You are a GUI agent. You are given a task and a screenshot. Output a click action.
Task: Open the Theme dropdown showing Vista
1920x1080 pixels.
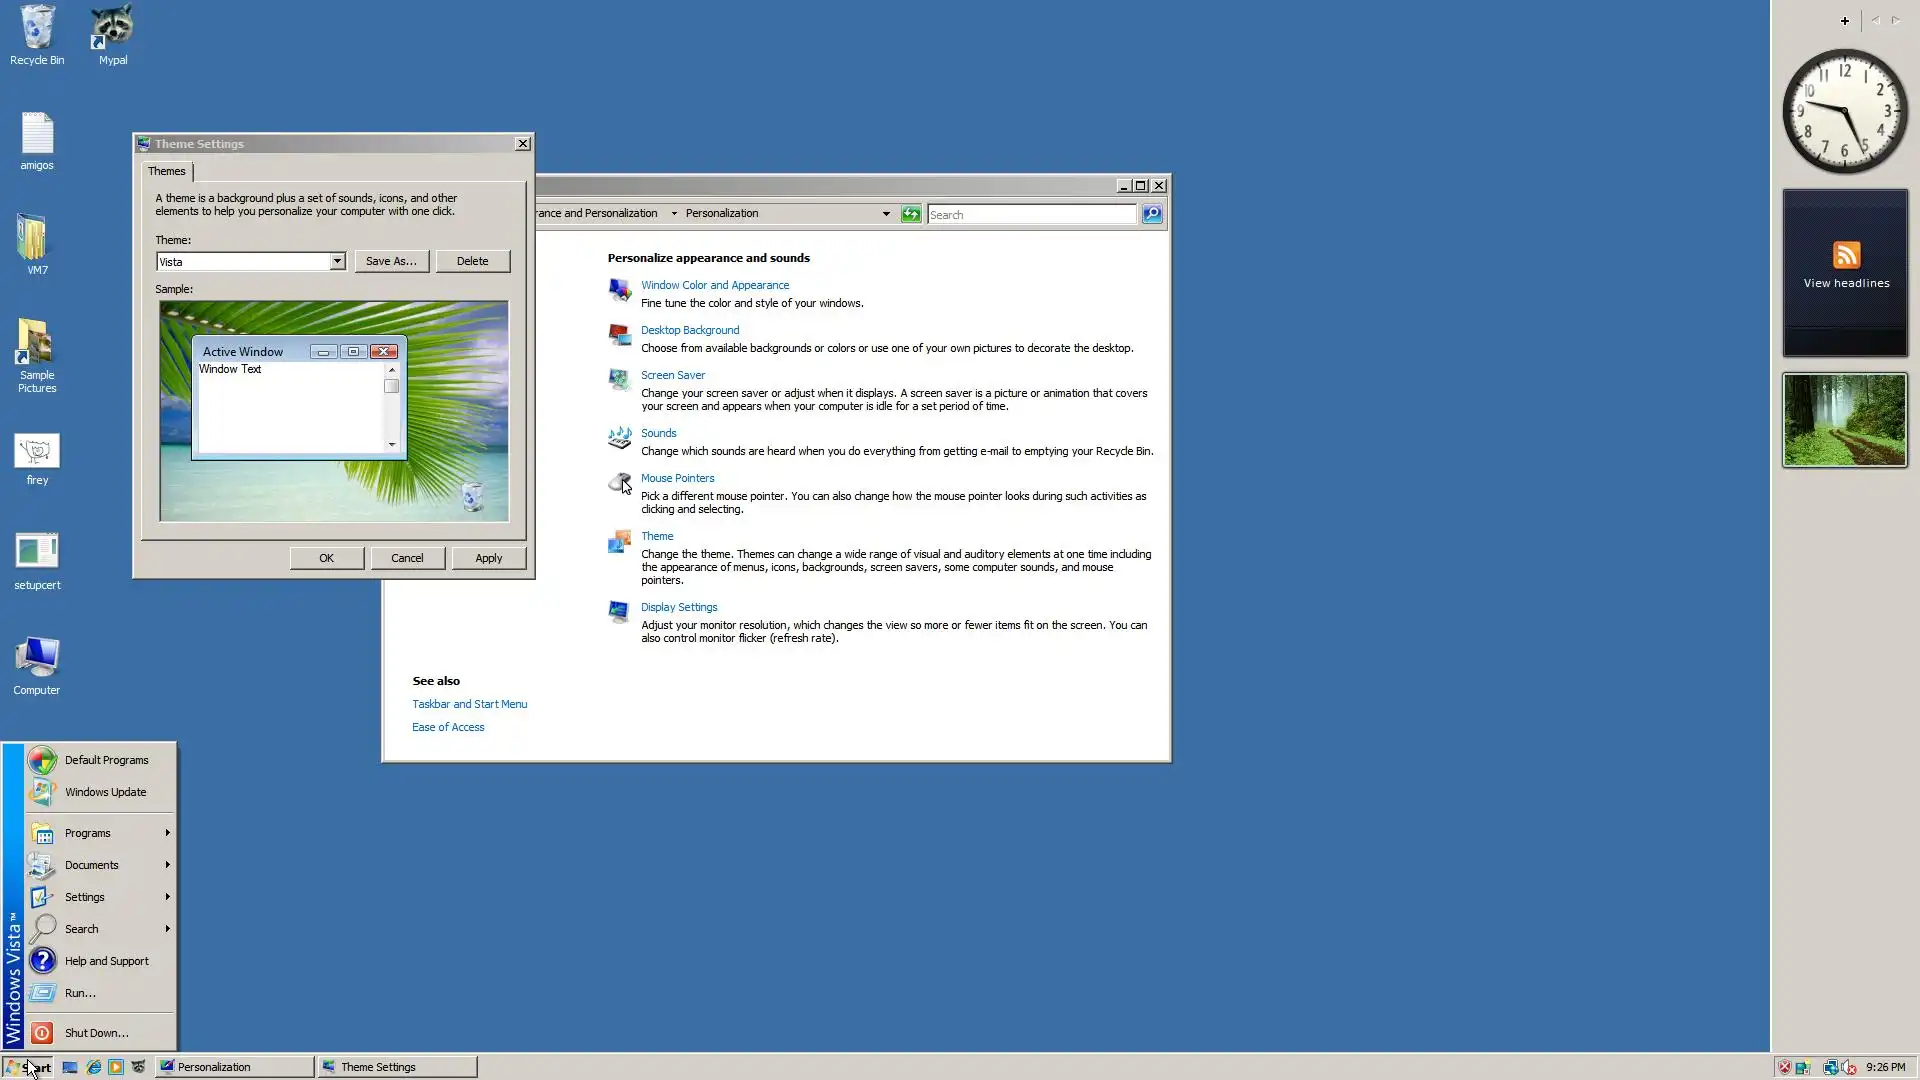[x=337, y=262]
